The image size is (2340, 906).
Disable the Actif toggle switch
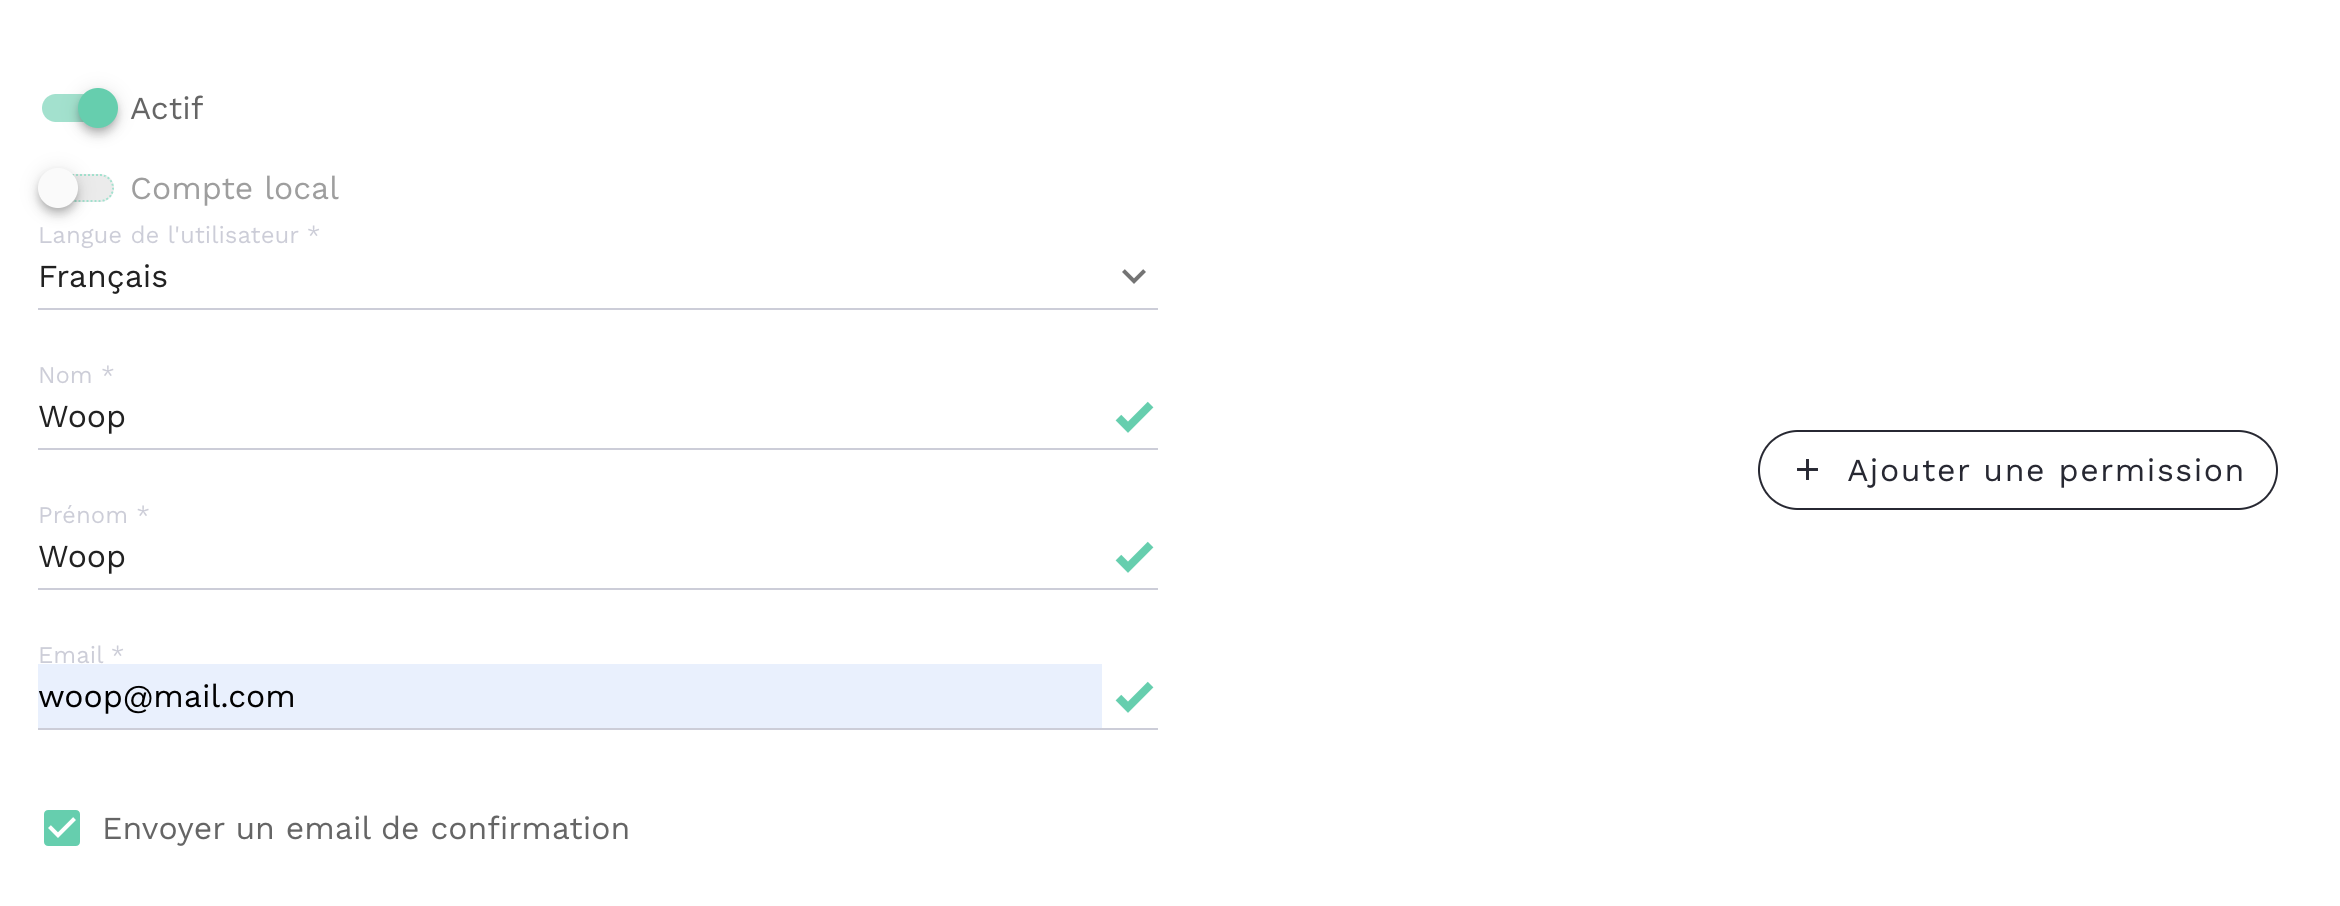[x=80, y=108]
